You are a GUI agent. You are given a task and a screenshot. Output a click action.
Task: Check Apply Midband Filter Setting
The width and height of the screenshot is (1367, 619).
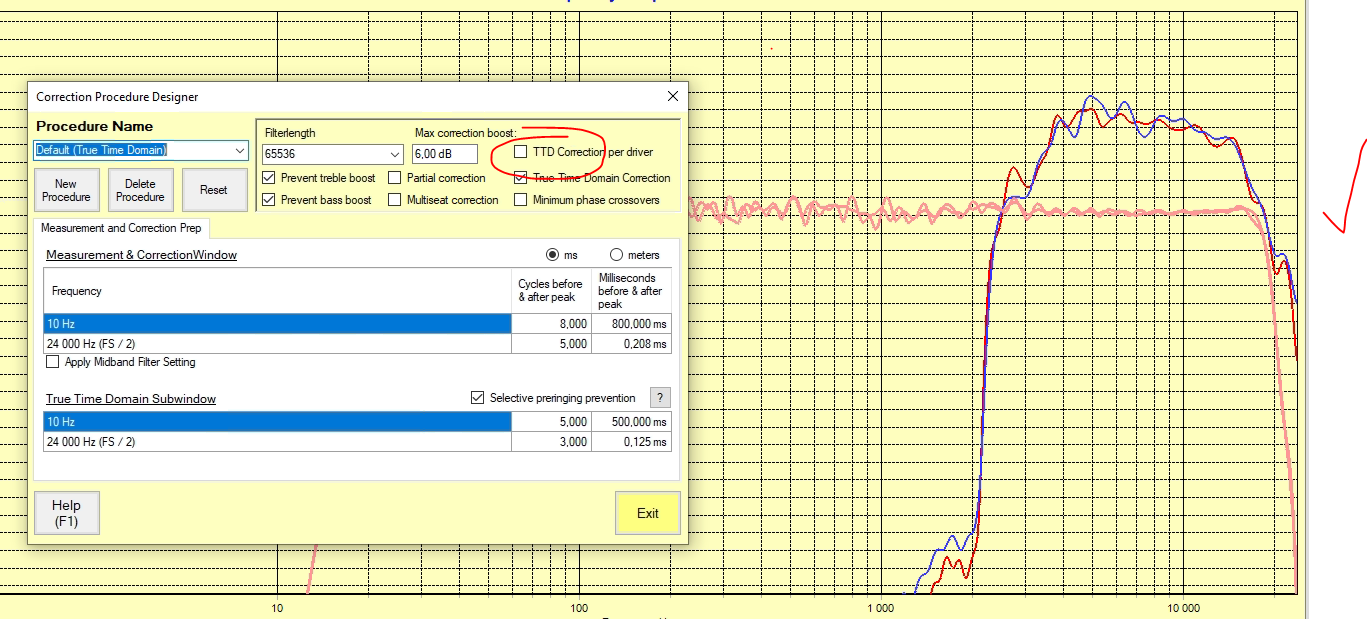54,362
